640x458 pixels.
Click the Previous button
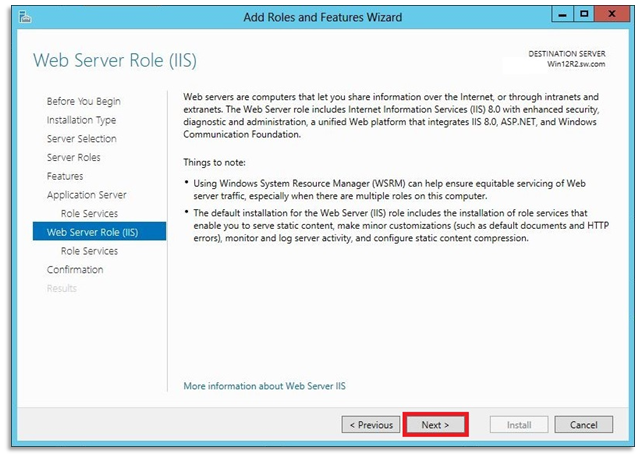point(371,425)
